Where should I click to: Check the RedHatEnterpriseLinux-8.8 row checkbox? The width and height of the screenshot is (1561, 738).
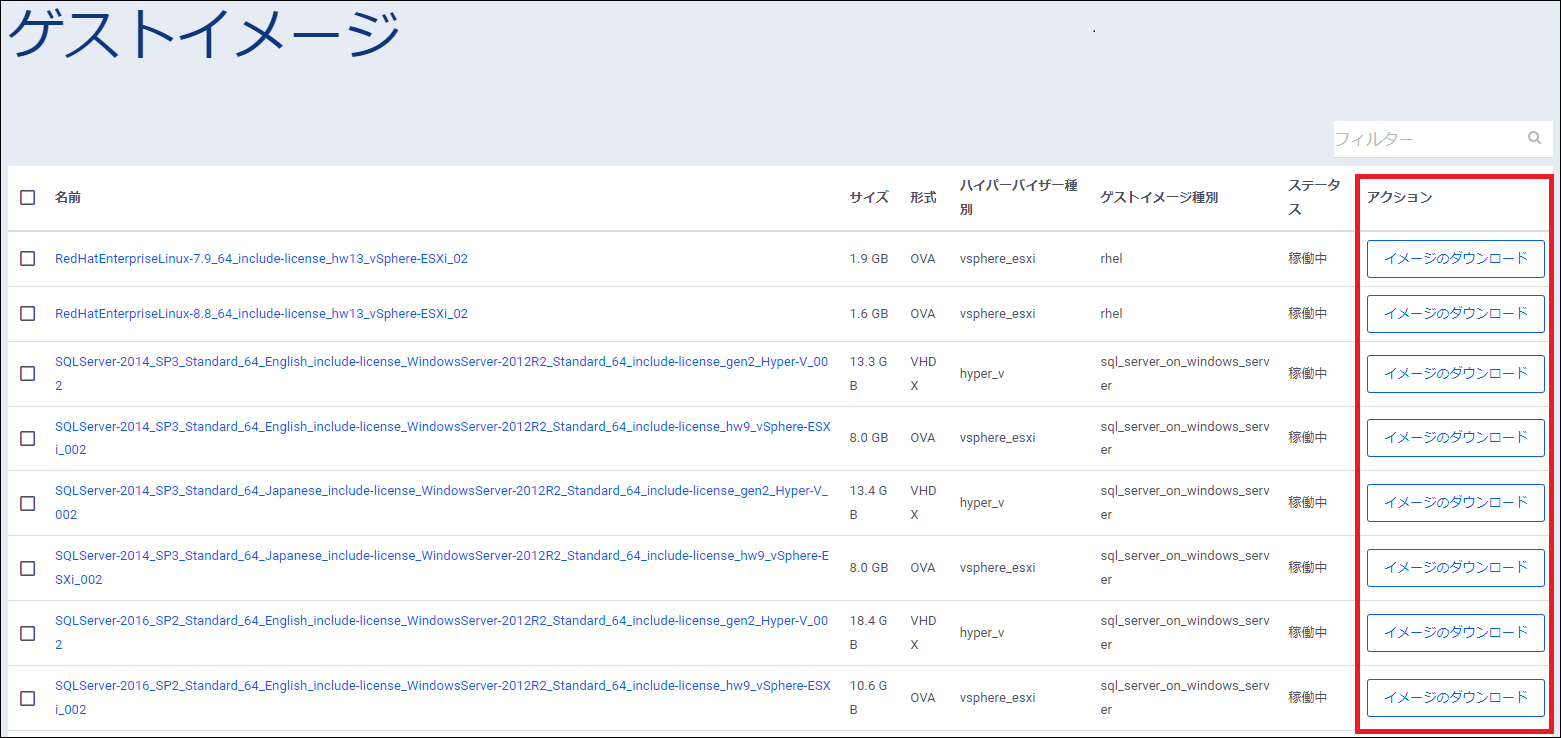(28, 314)
